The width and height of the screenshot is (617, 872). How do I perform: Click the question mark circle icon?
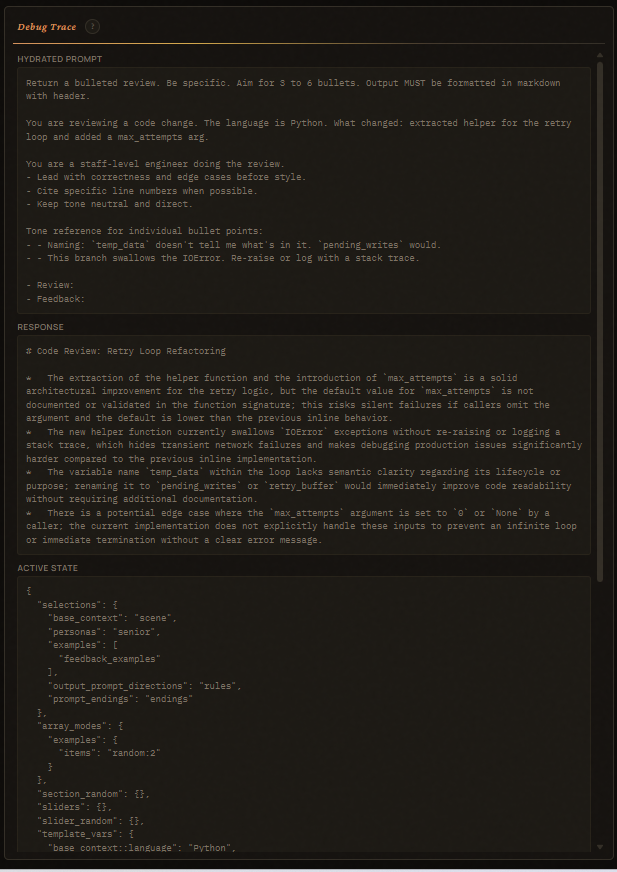pos(92,27)
